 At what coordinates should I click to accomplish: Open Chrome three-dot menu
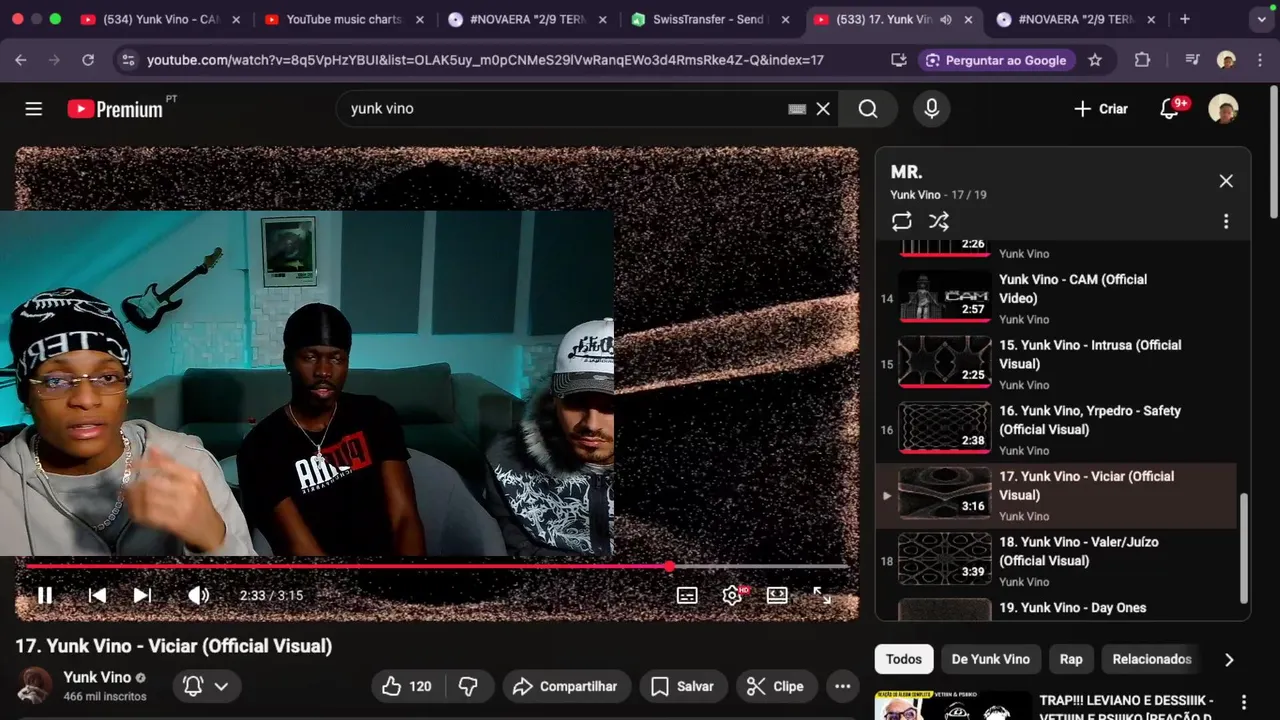coord(1259,60)
